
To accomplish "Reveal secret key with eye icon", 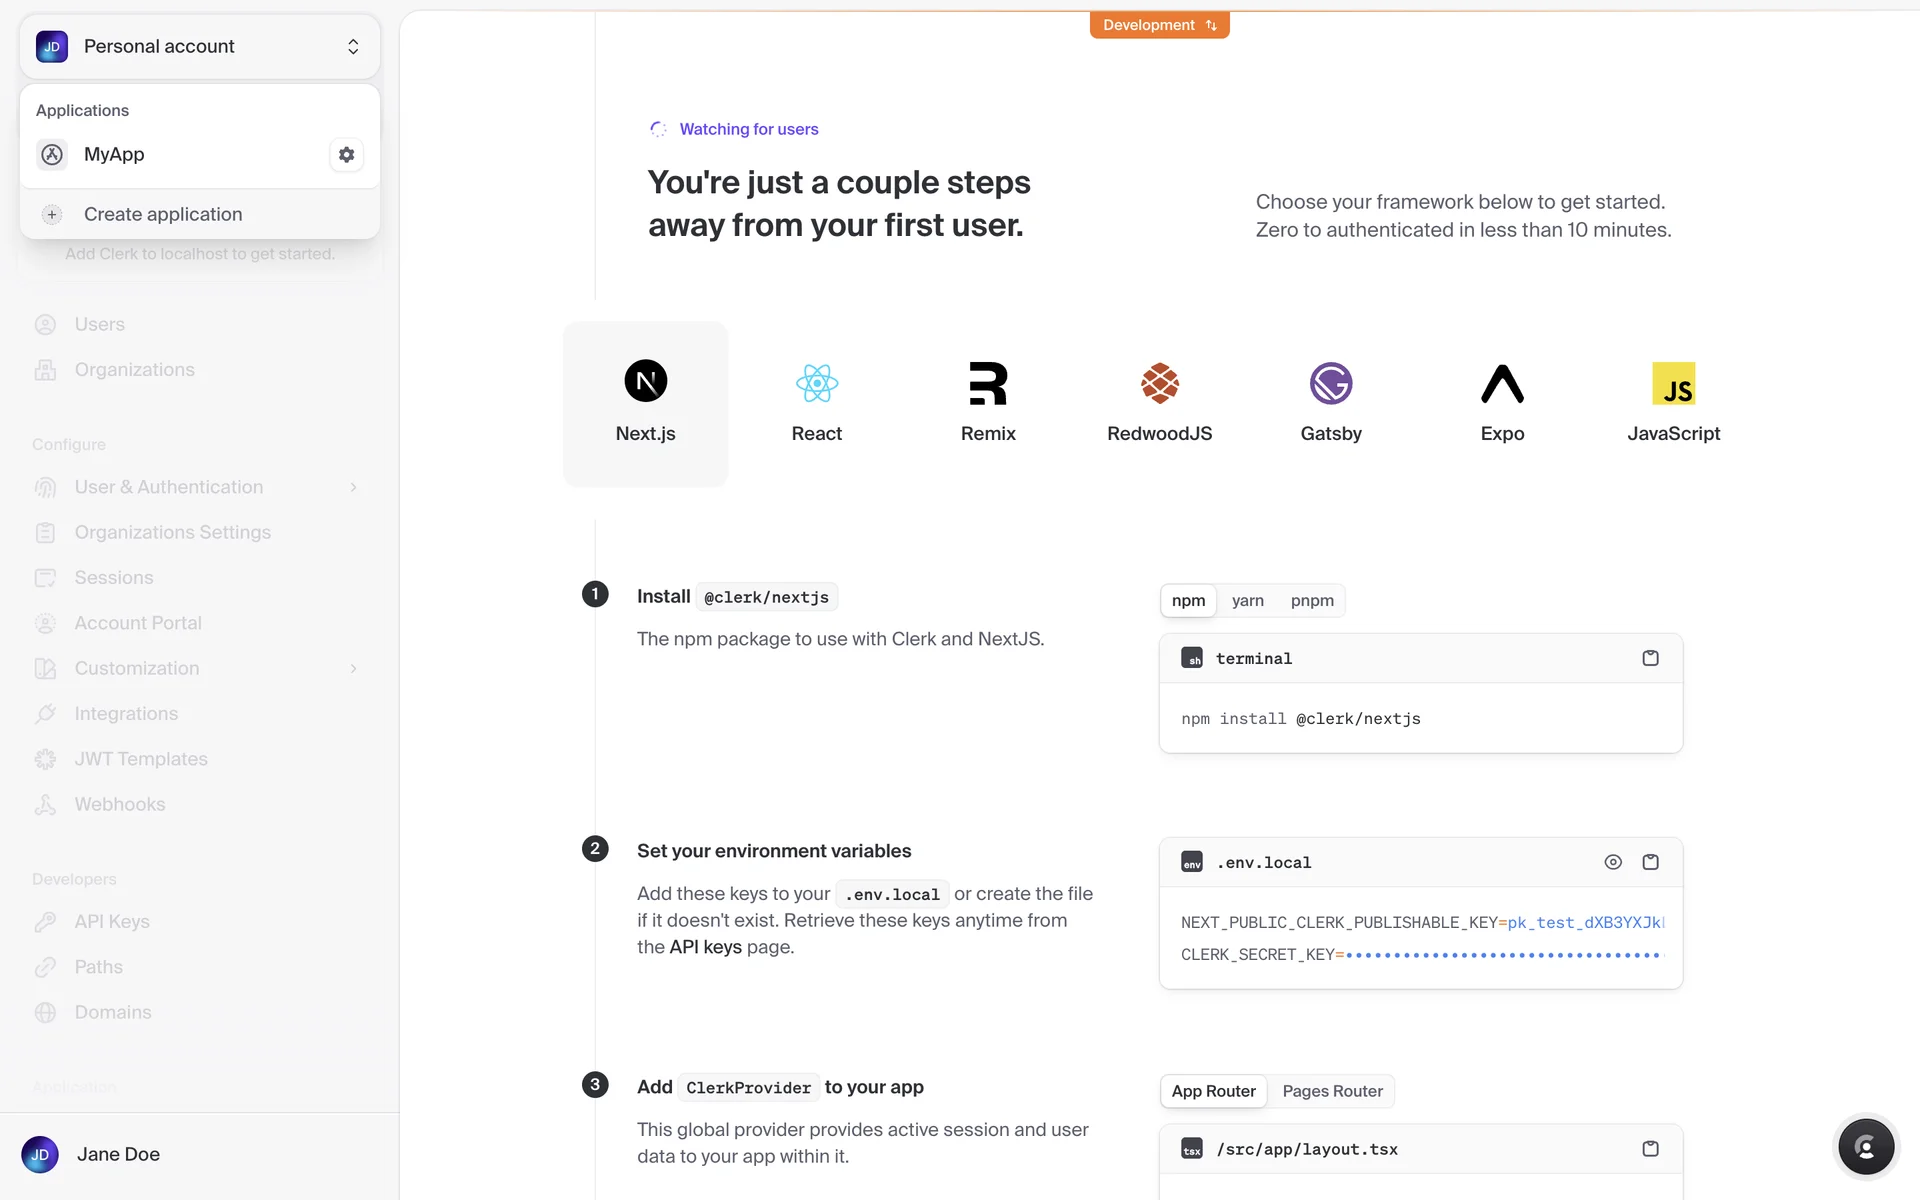I will click(x=1612, y=862).
